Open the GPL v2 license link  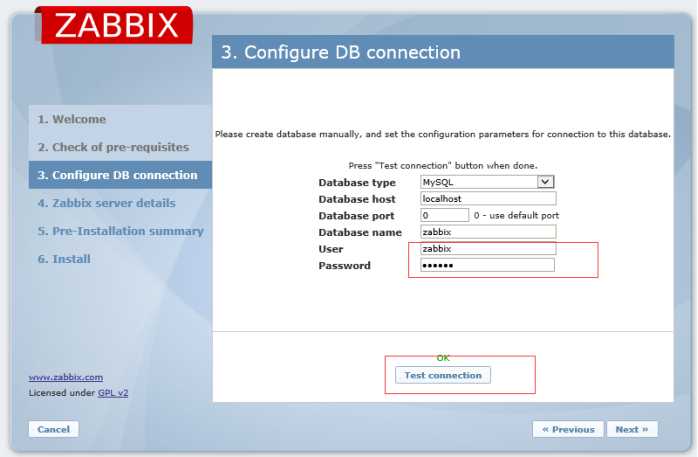click(113, 393)
